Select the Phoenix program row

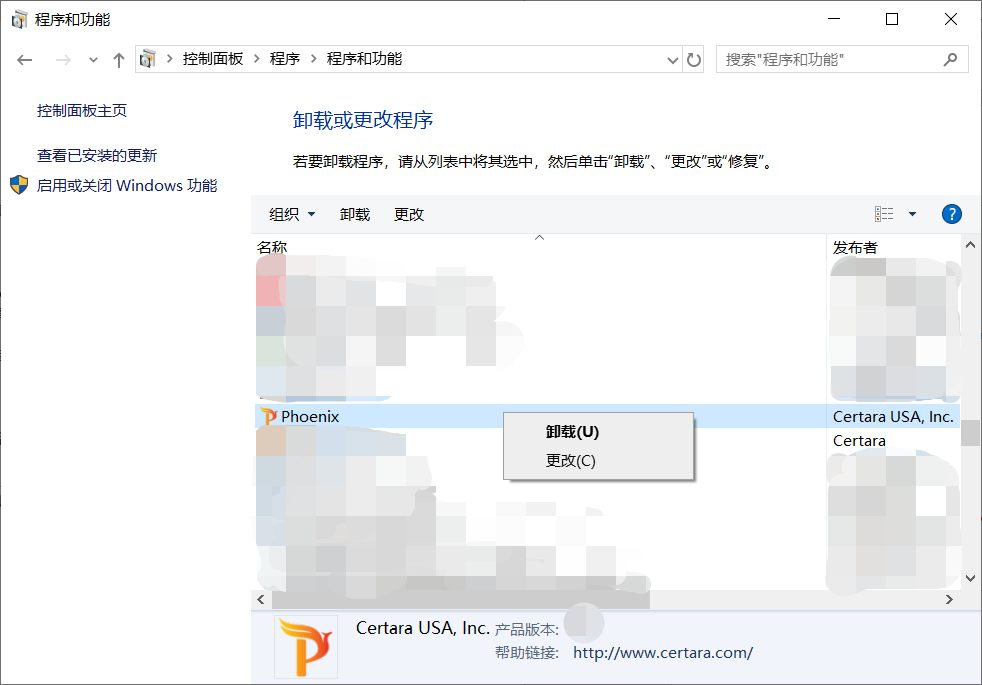(x=607, y=416)
